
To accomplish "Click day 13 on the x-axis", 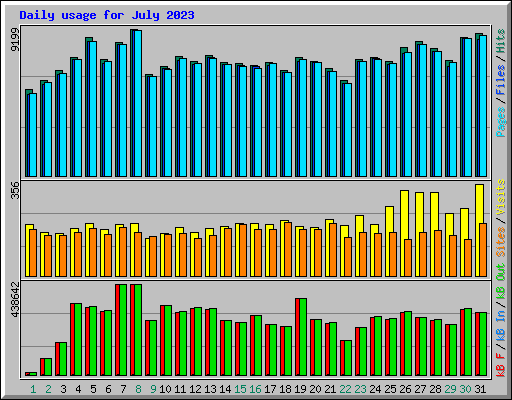I will point(210,389).
